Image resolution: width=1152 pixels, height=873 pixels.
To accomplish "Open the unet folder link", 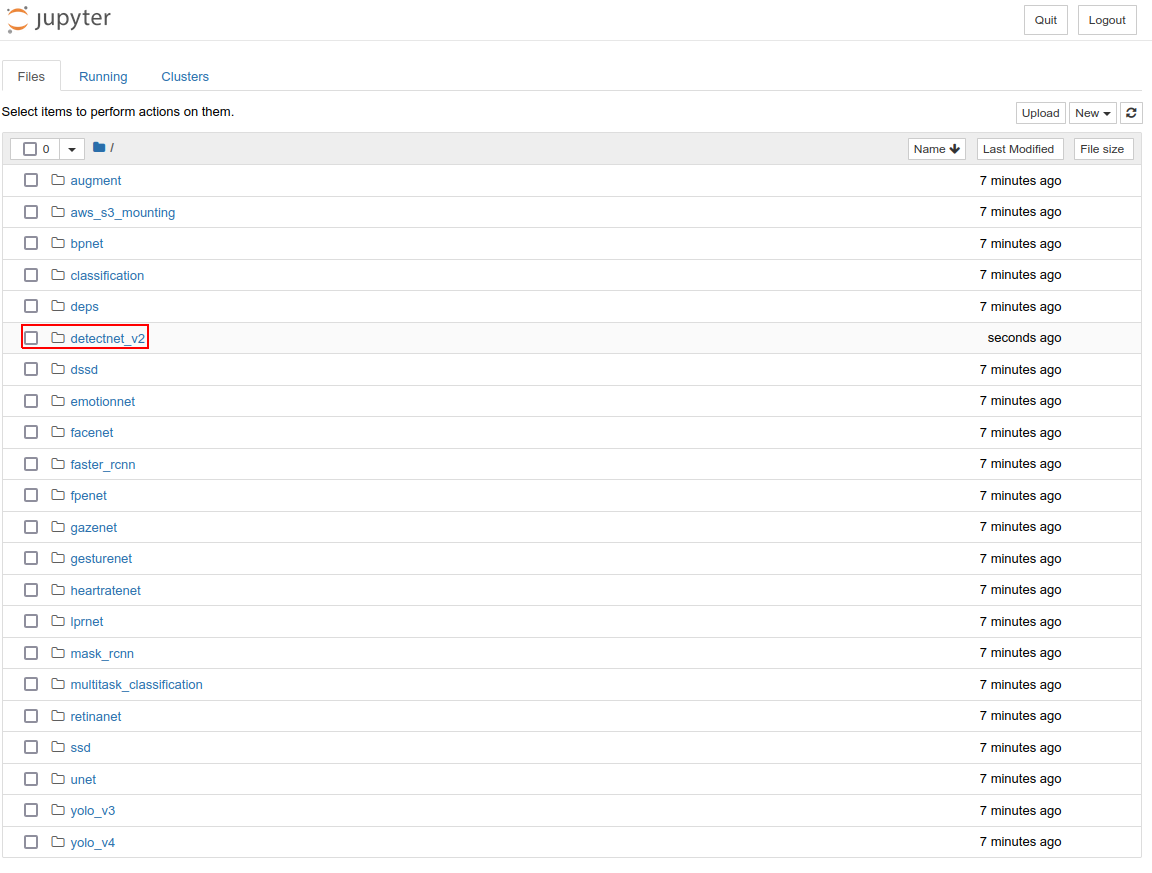I will click(x=83, y=779).
